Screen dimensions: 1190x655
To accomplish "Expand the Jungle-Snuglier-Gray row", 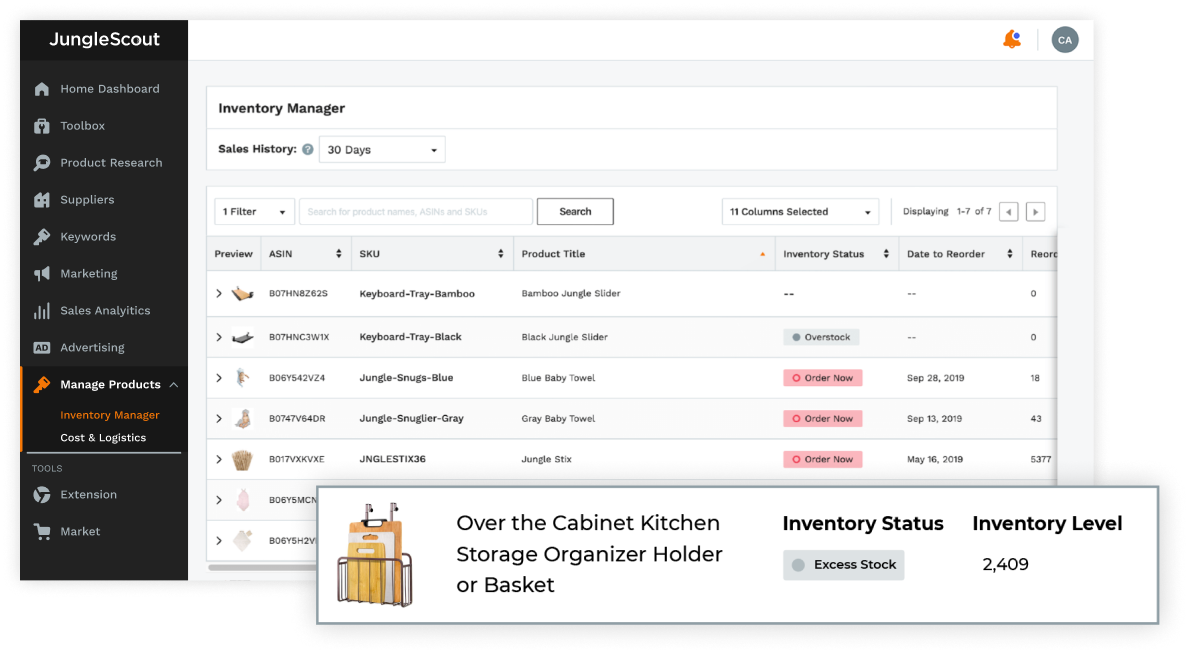I will point(219,419).
